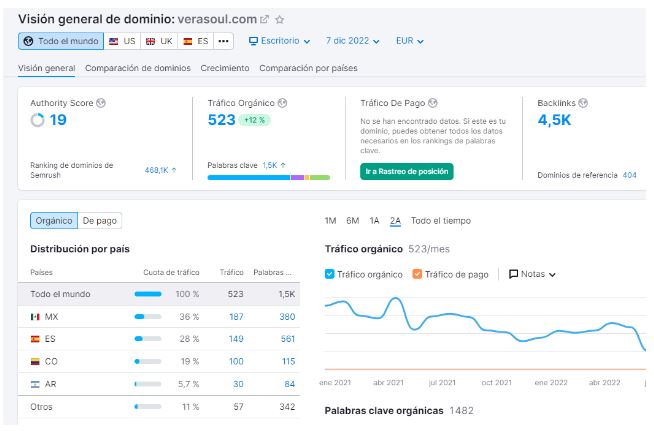Select 1M time range
The height and width of the screenshot is (431, 654).
[x=330, y=221]
